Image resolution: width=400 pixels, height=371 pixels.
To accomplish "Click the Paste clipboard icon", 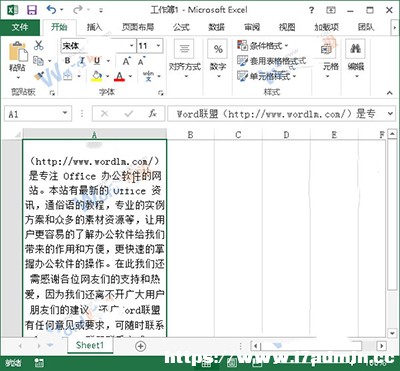I will (17, 52).
